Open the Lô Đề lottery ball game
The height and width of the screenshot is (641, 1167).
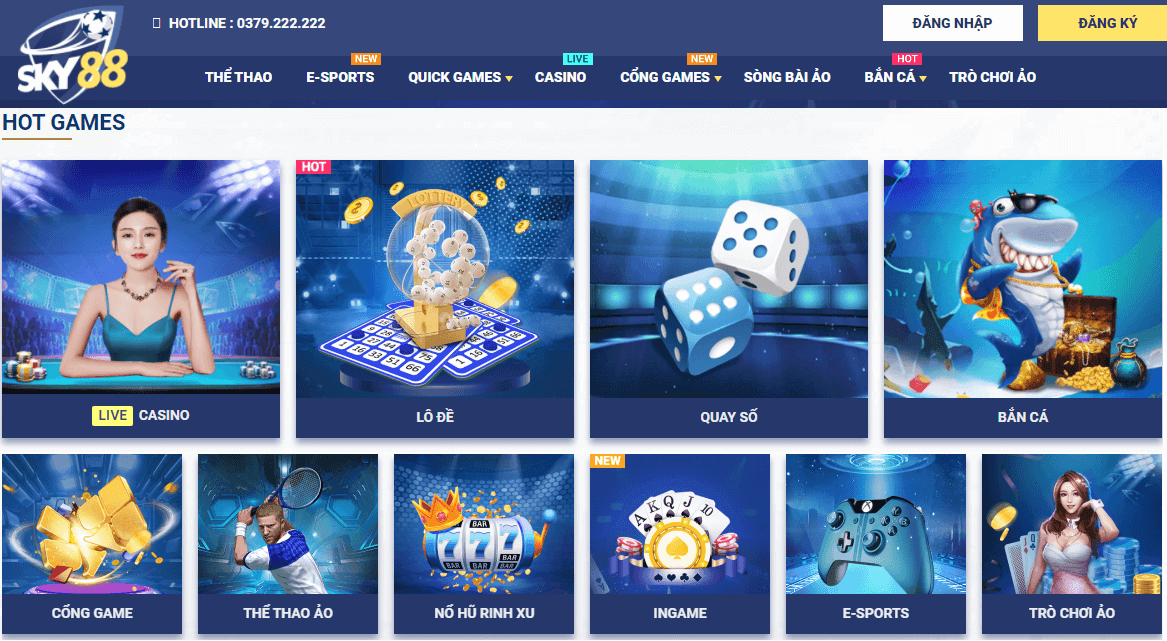435,299
